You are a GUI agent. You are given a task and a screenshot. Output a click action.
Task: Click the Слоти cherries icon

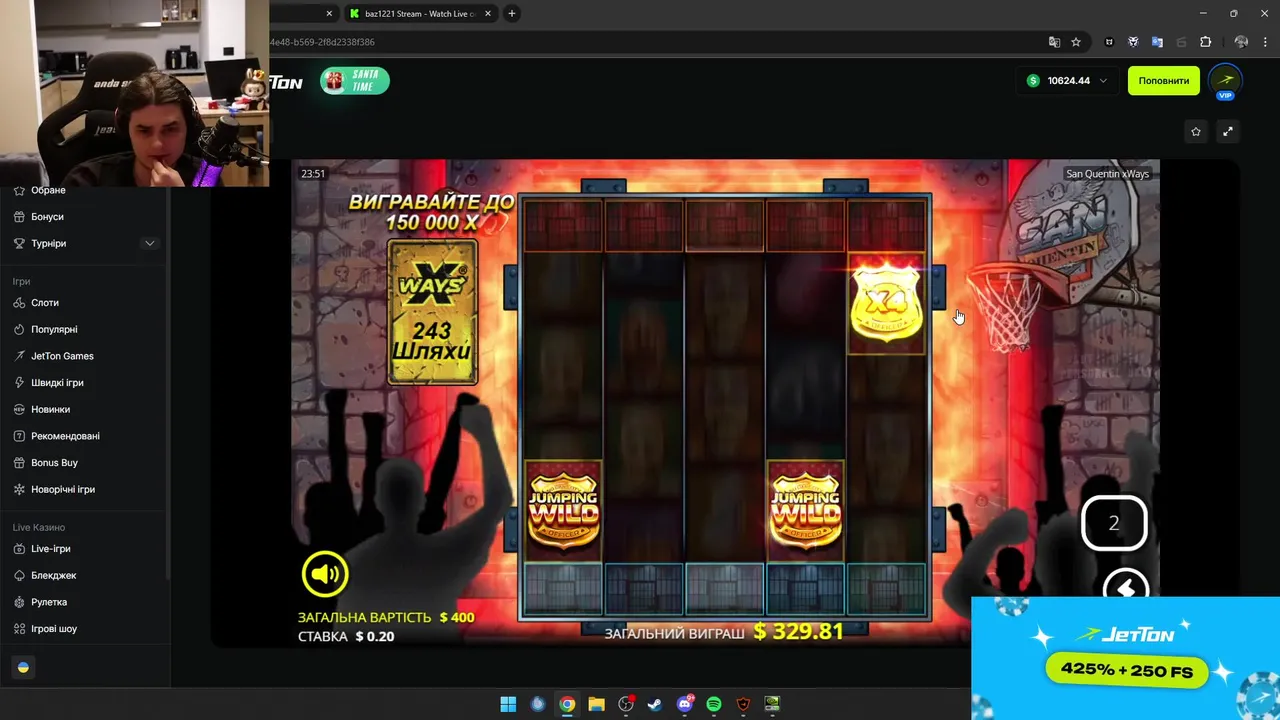pos(20,303)
